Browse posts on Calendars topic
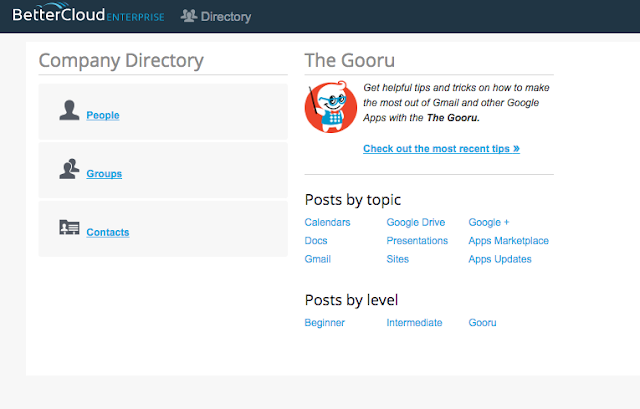 pos(327,222)
